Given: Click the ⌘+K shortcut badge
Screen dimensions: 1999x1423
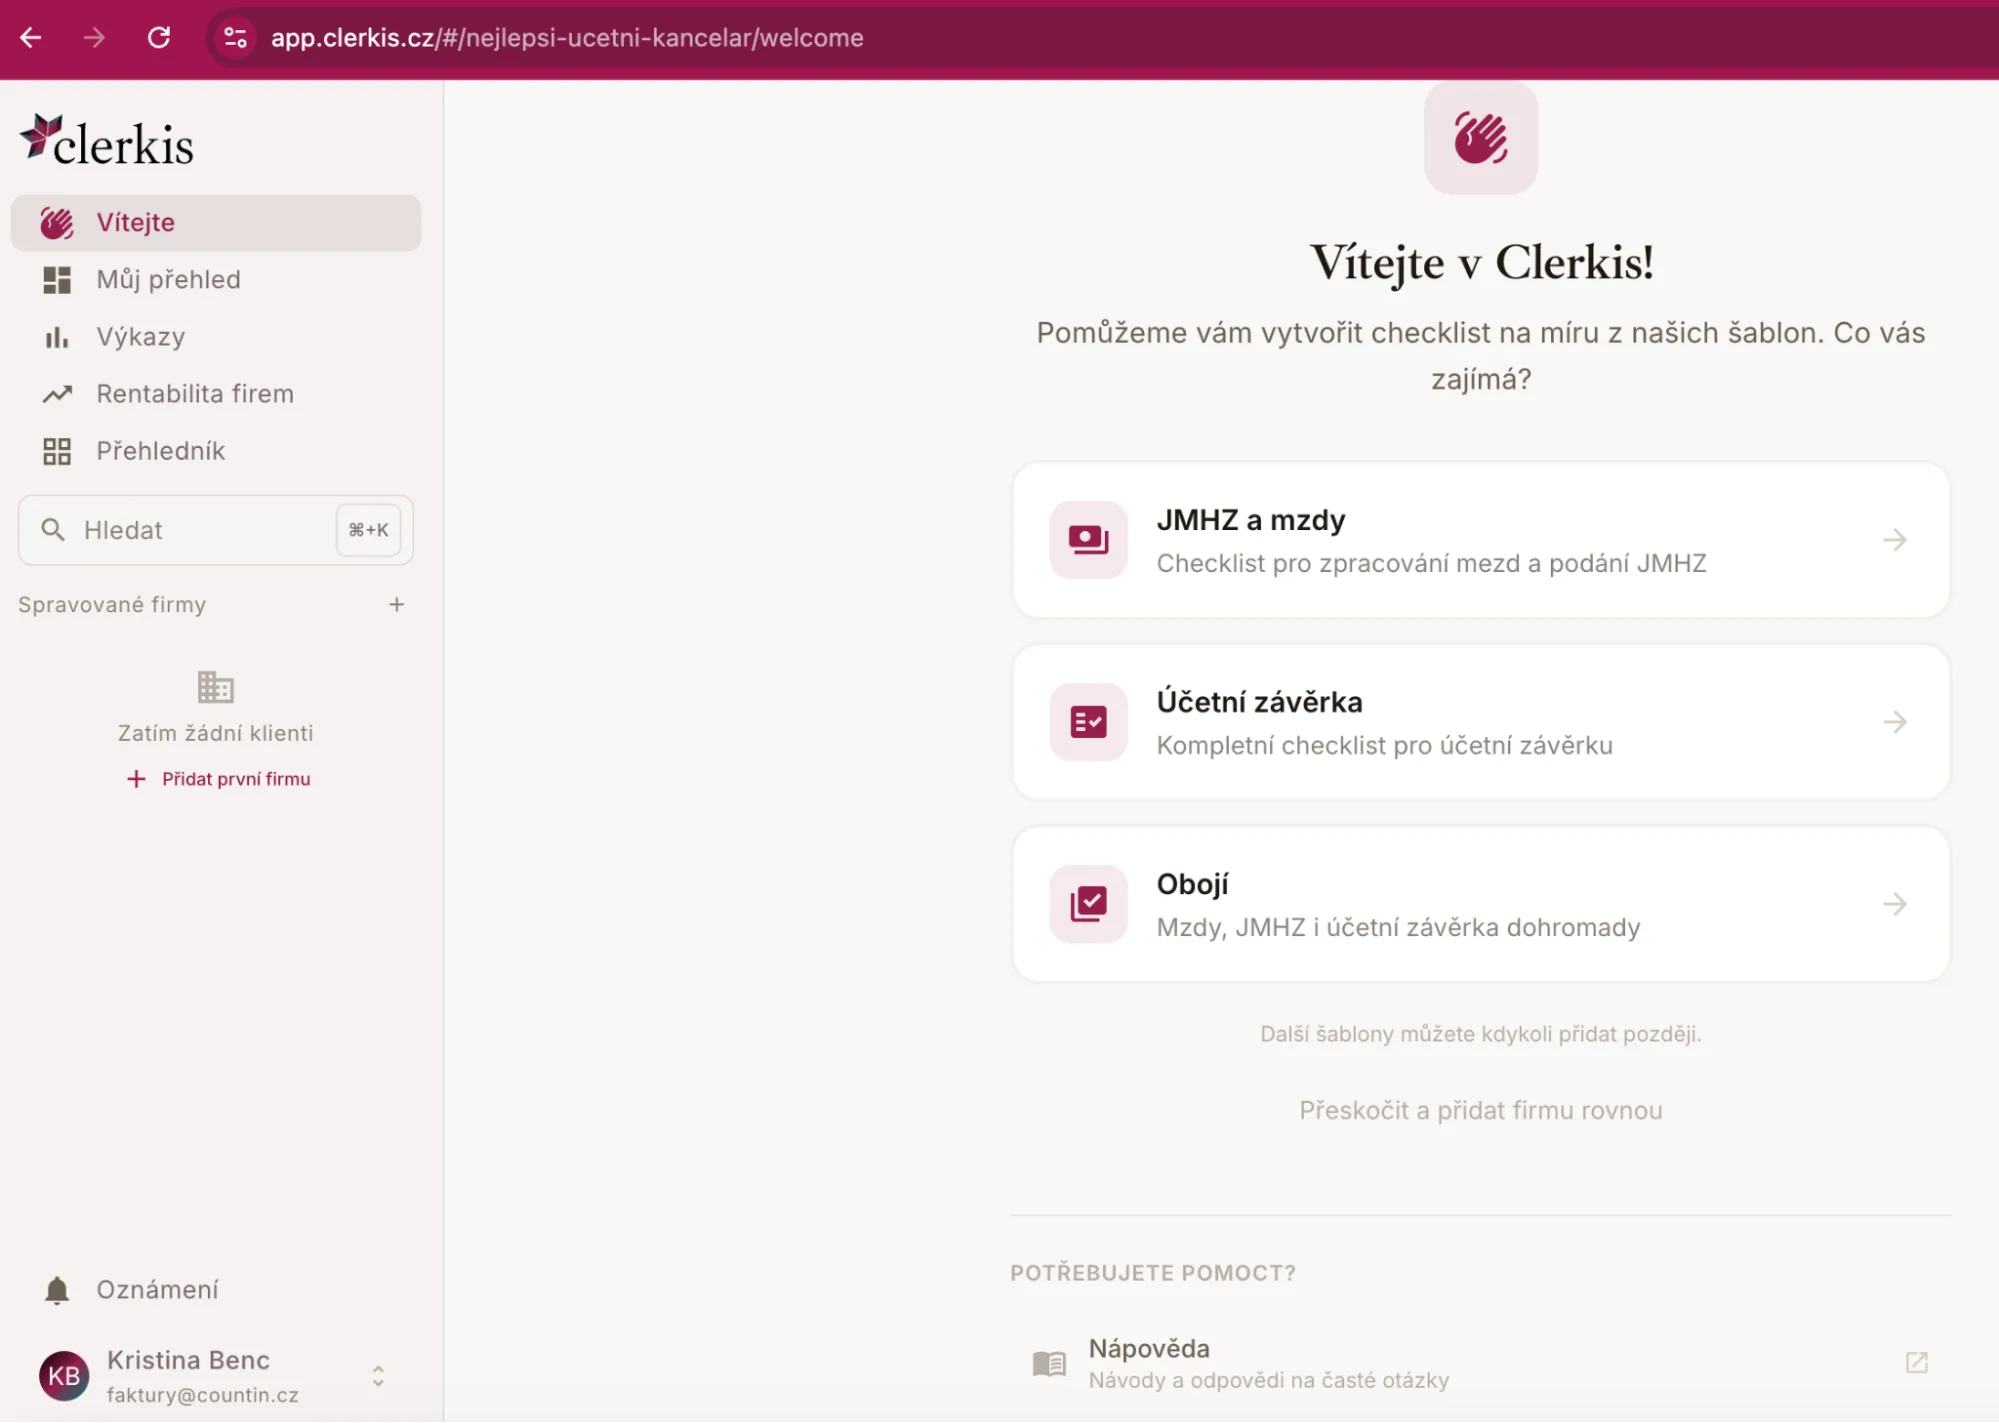Looking at the screenshot, I should coord(368,530).
